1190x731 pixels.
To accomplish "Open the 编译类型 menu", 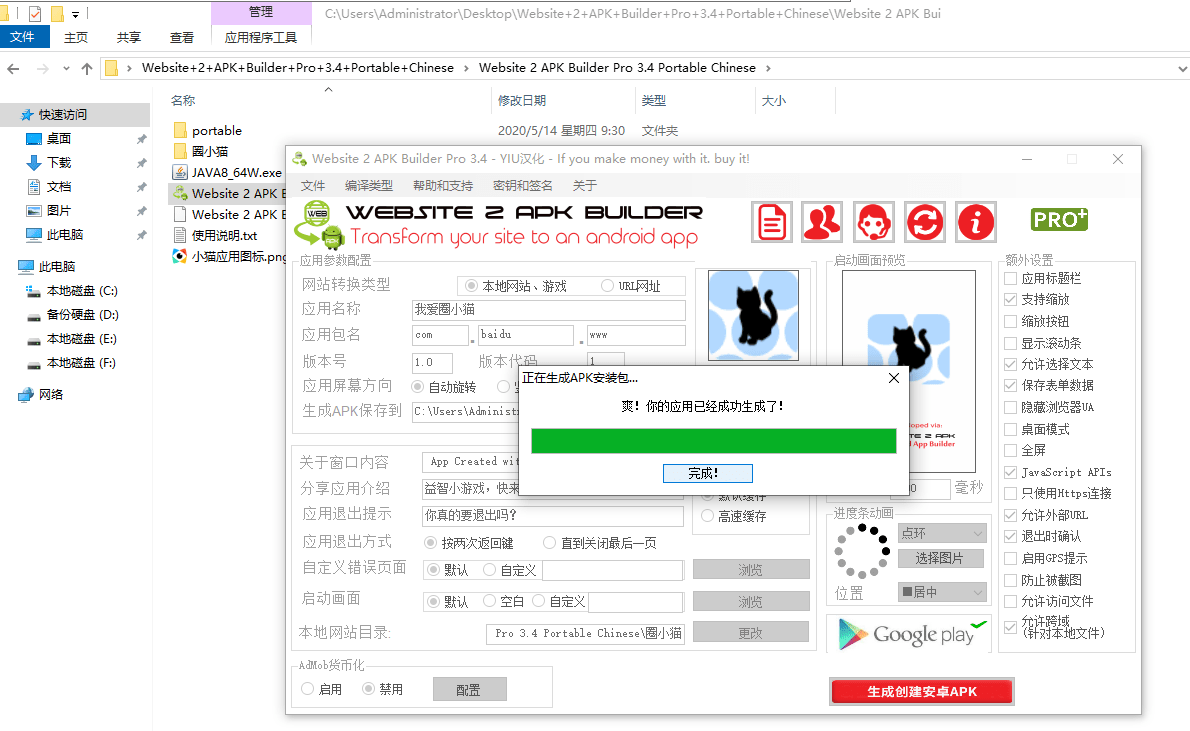I will (x=369, y=185).
